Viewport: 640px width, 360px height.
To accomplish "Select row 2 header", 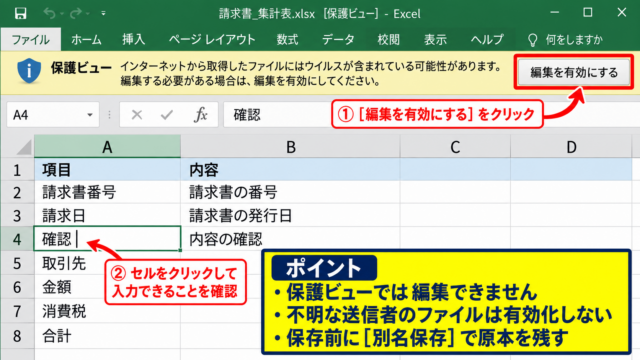I will (x=17, y=192).
